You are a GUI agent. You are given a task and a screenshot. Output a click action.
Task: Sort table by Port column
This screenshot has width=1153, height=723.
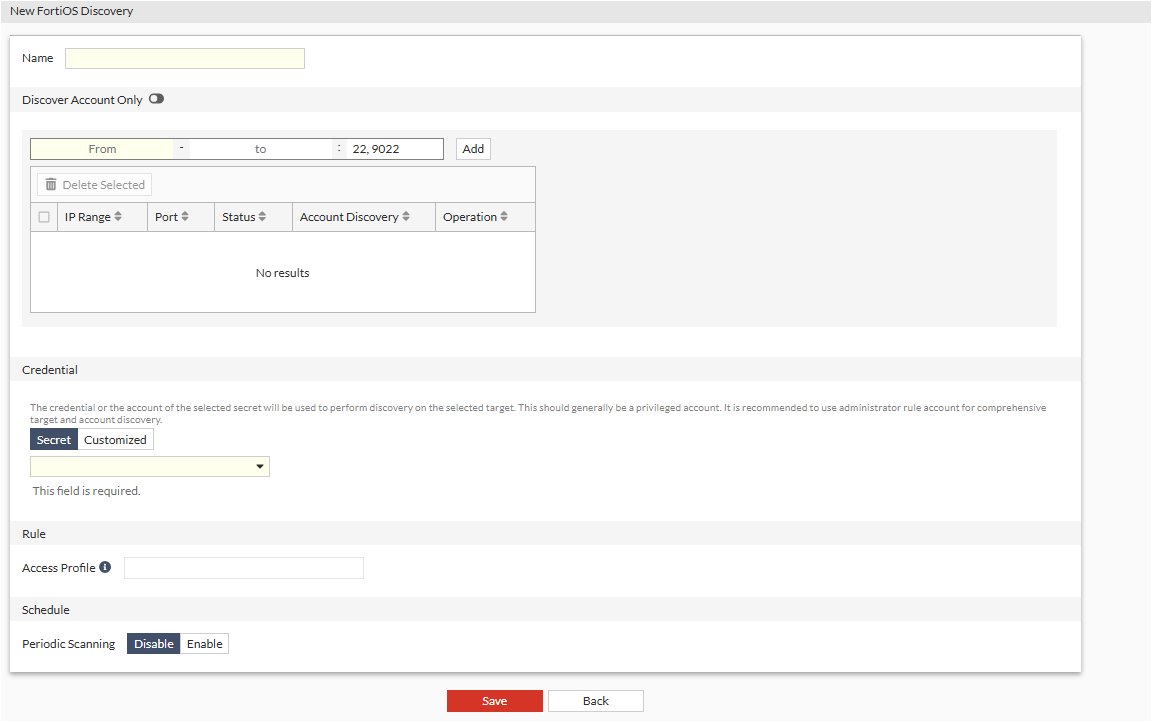point(180,217)
